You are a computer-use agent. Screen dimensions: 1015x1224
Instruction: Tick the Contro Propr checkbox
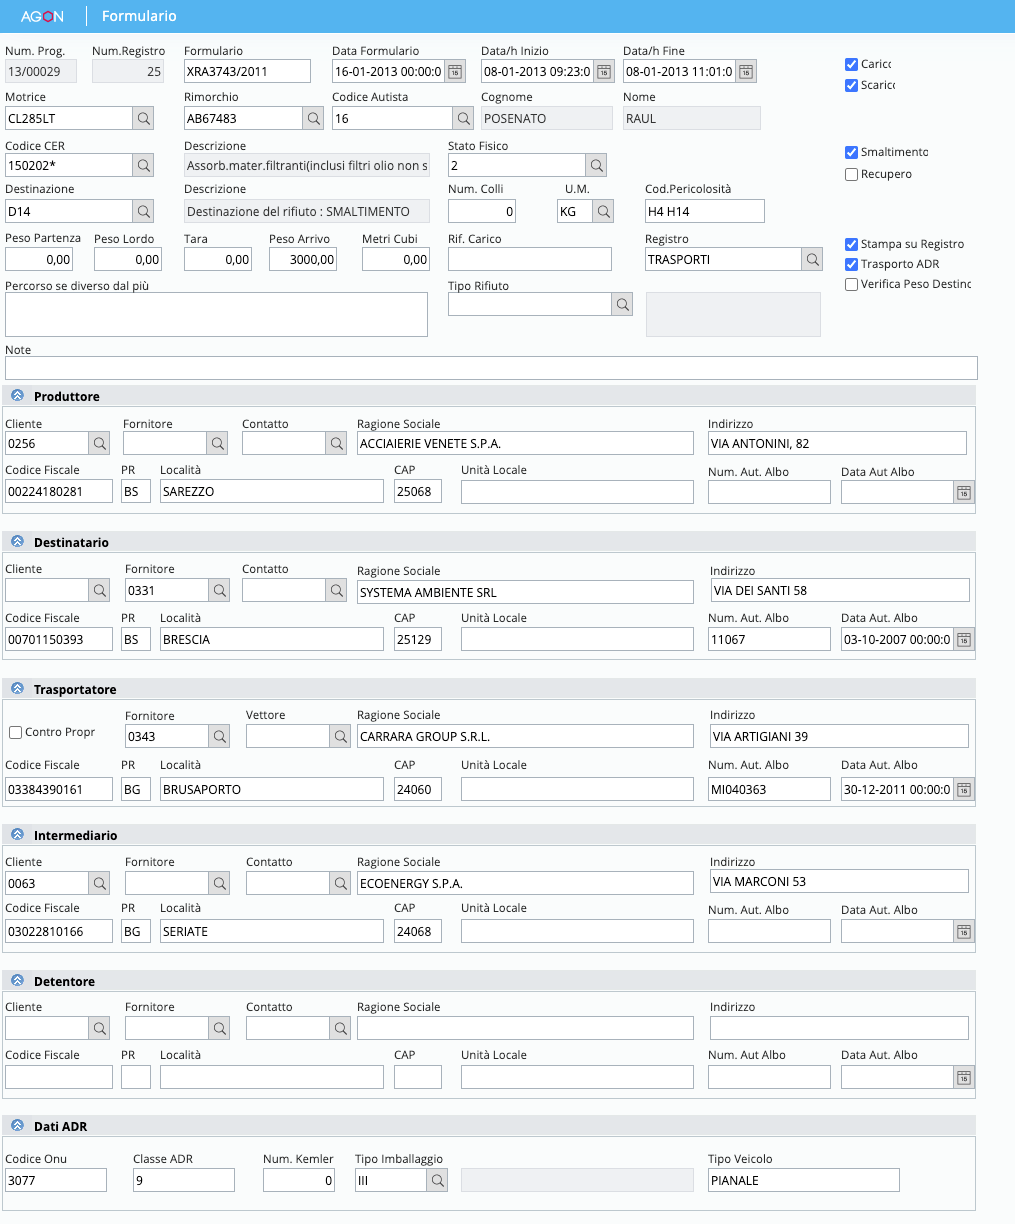(15, 733)
